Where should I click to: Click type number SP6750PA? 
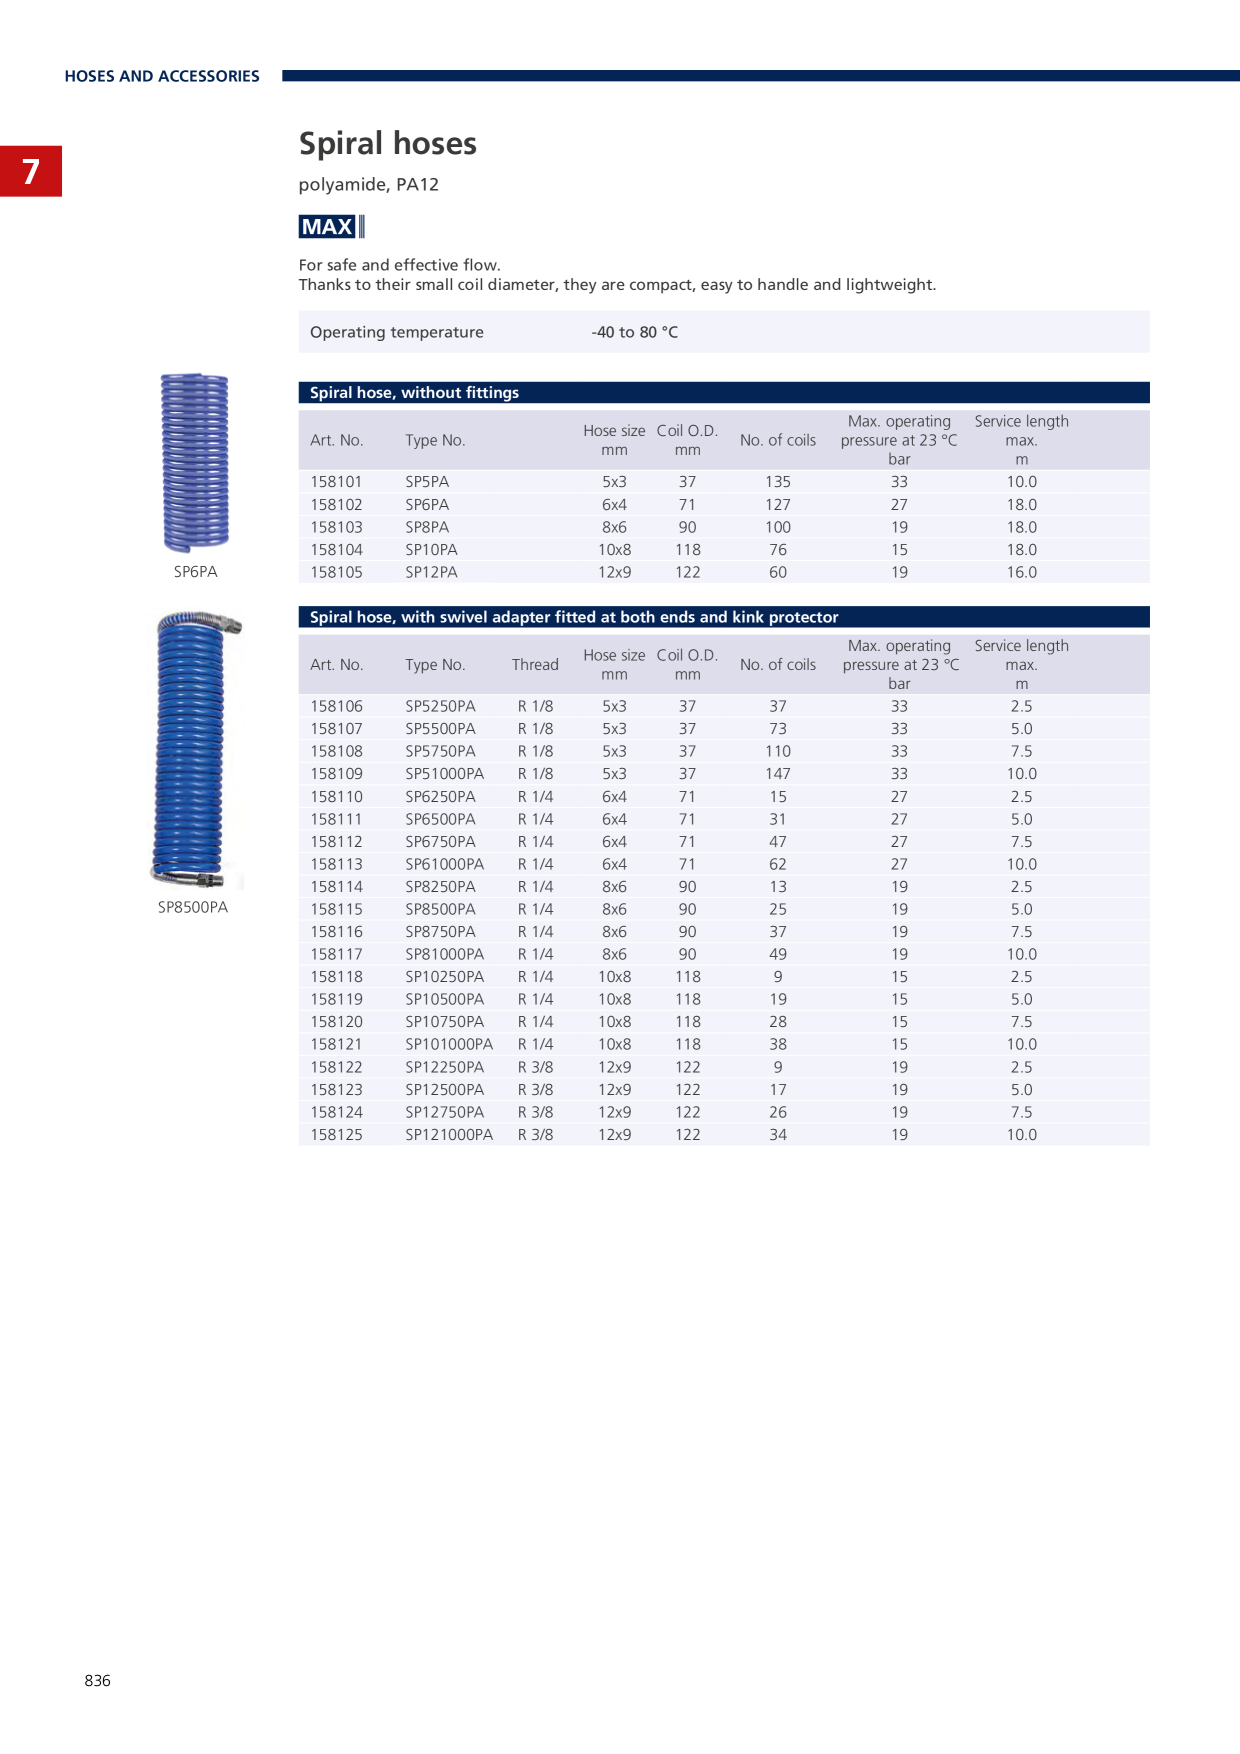click(x=440, y=842)
